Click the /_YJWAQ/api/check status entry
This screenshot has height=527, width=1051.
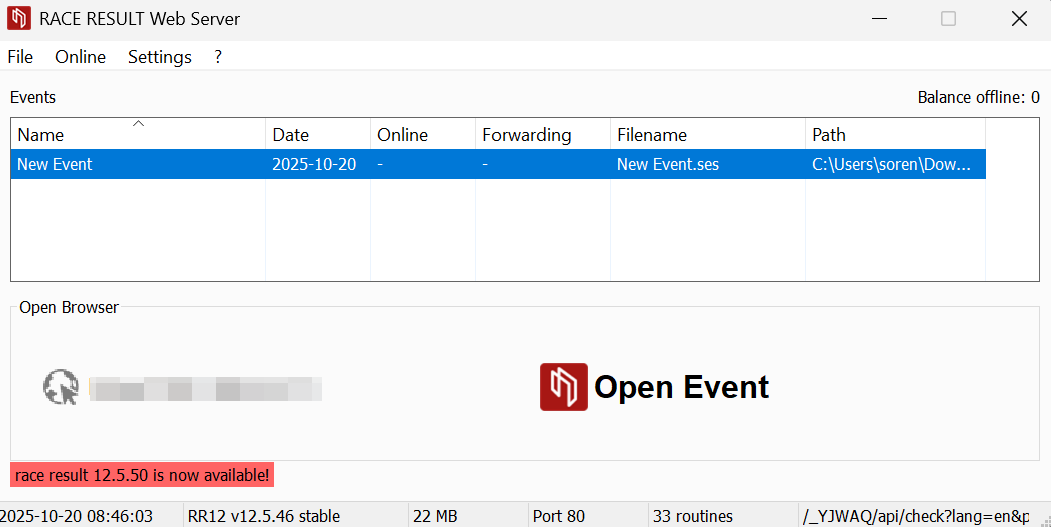tap(916, 516)
